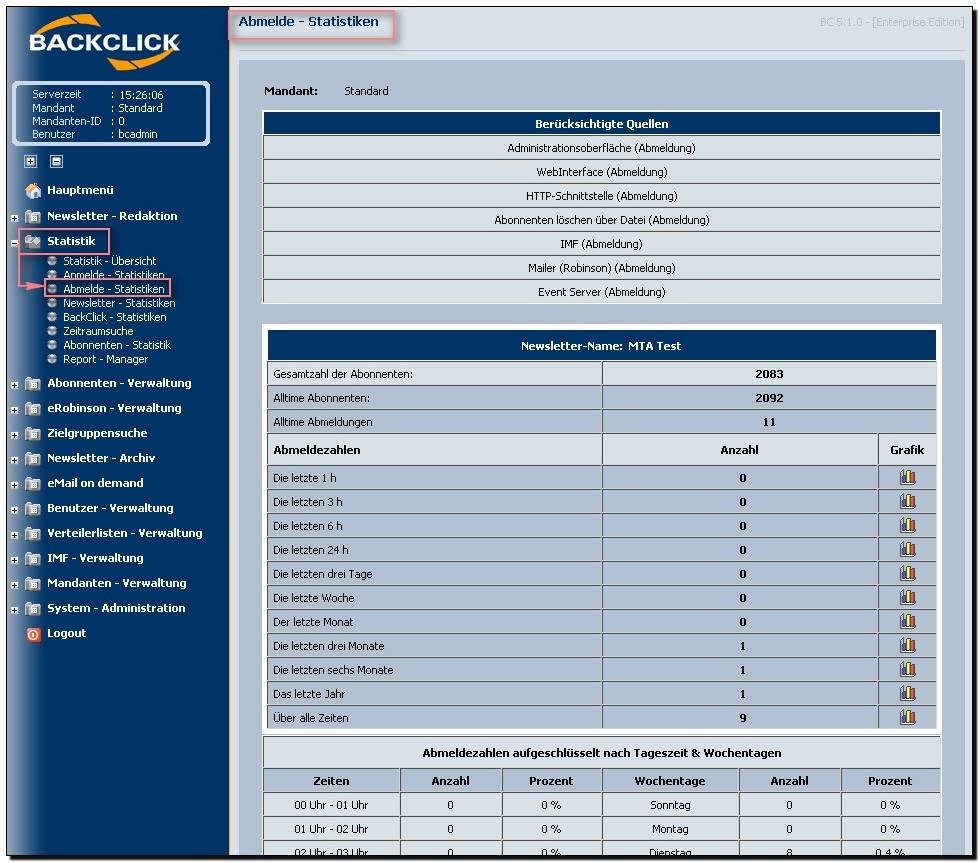980x863 pixels.
Task: Click Alltime Abmeldungen value 11
Action: tap(769, 422)
